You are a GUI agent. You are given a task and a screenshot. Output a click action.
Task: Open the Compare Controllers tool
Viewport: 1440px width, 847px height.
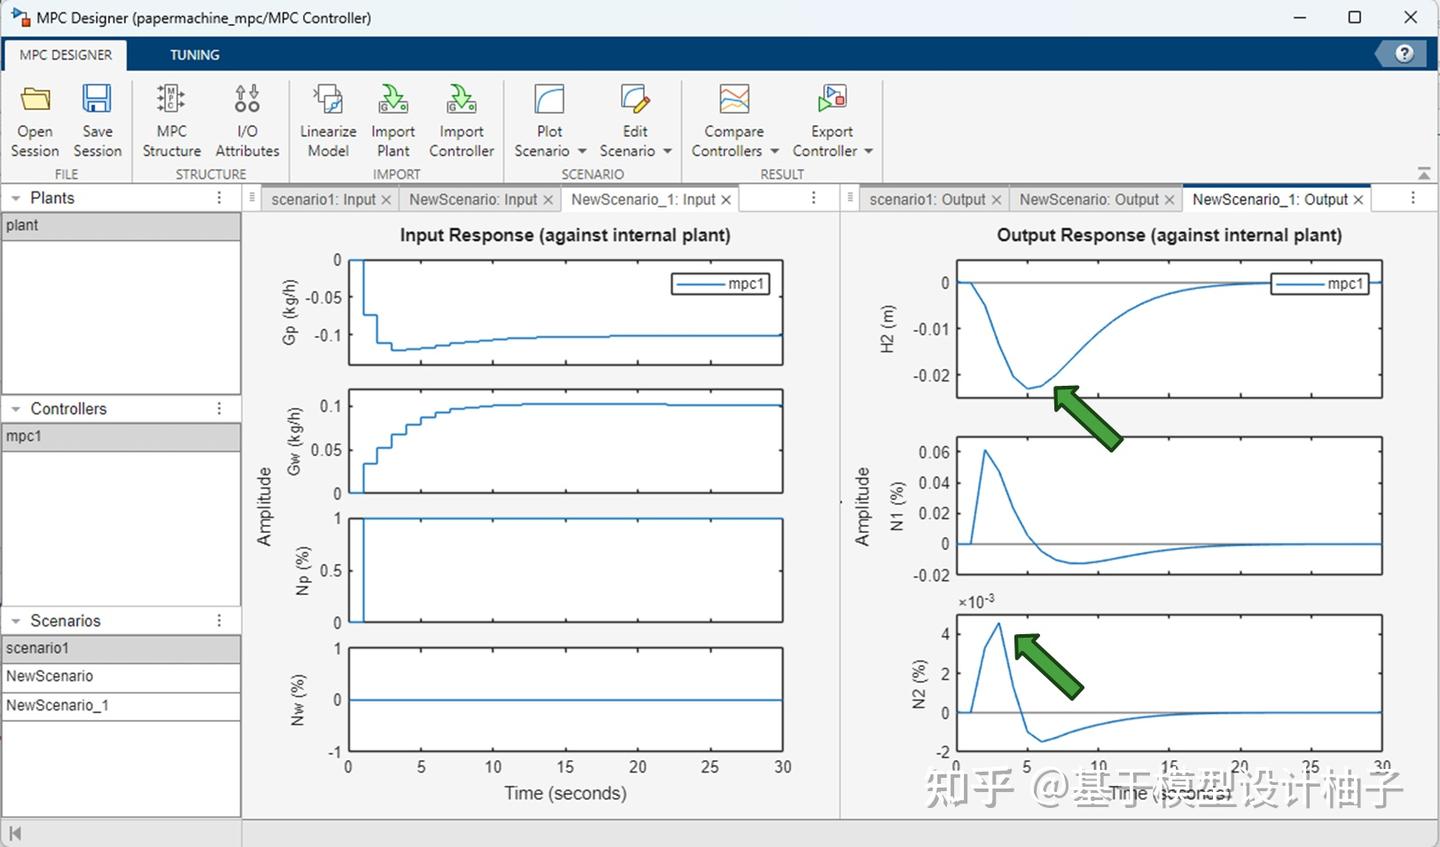733,120
